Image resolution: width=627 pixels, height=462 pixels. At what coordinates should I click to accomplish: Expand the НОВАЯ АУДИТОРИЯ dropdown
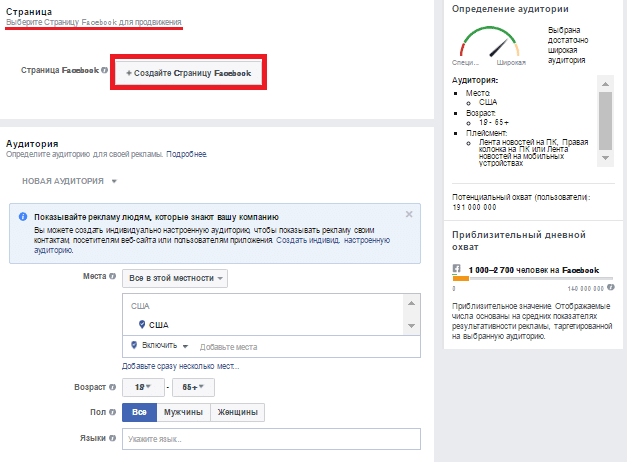click(x=70, y=181)
